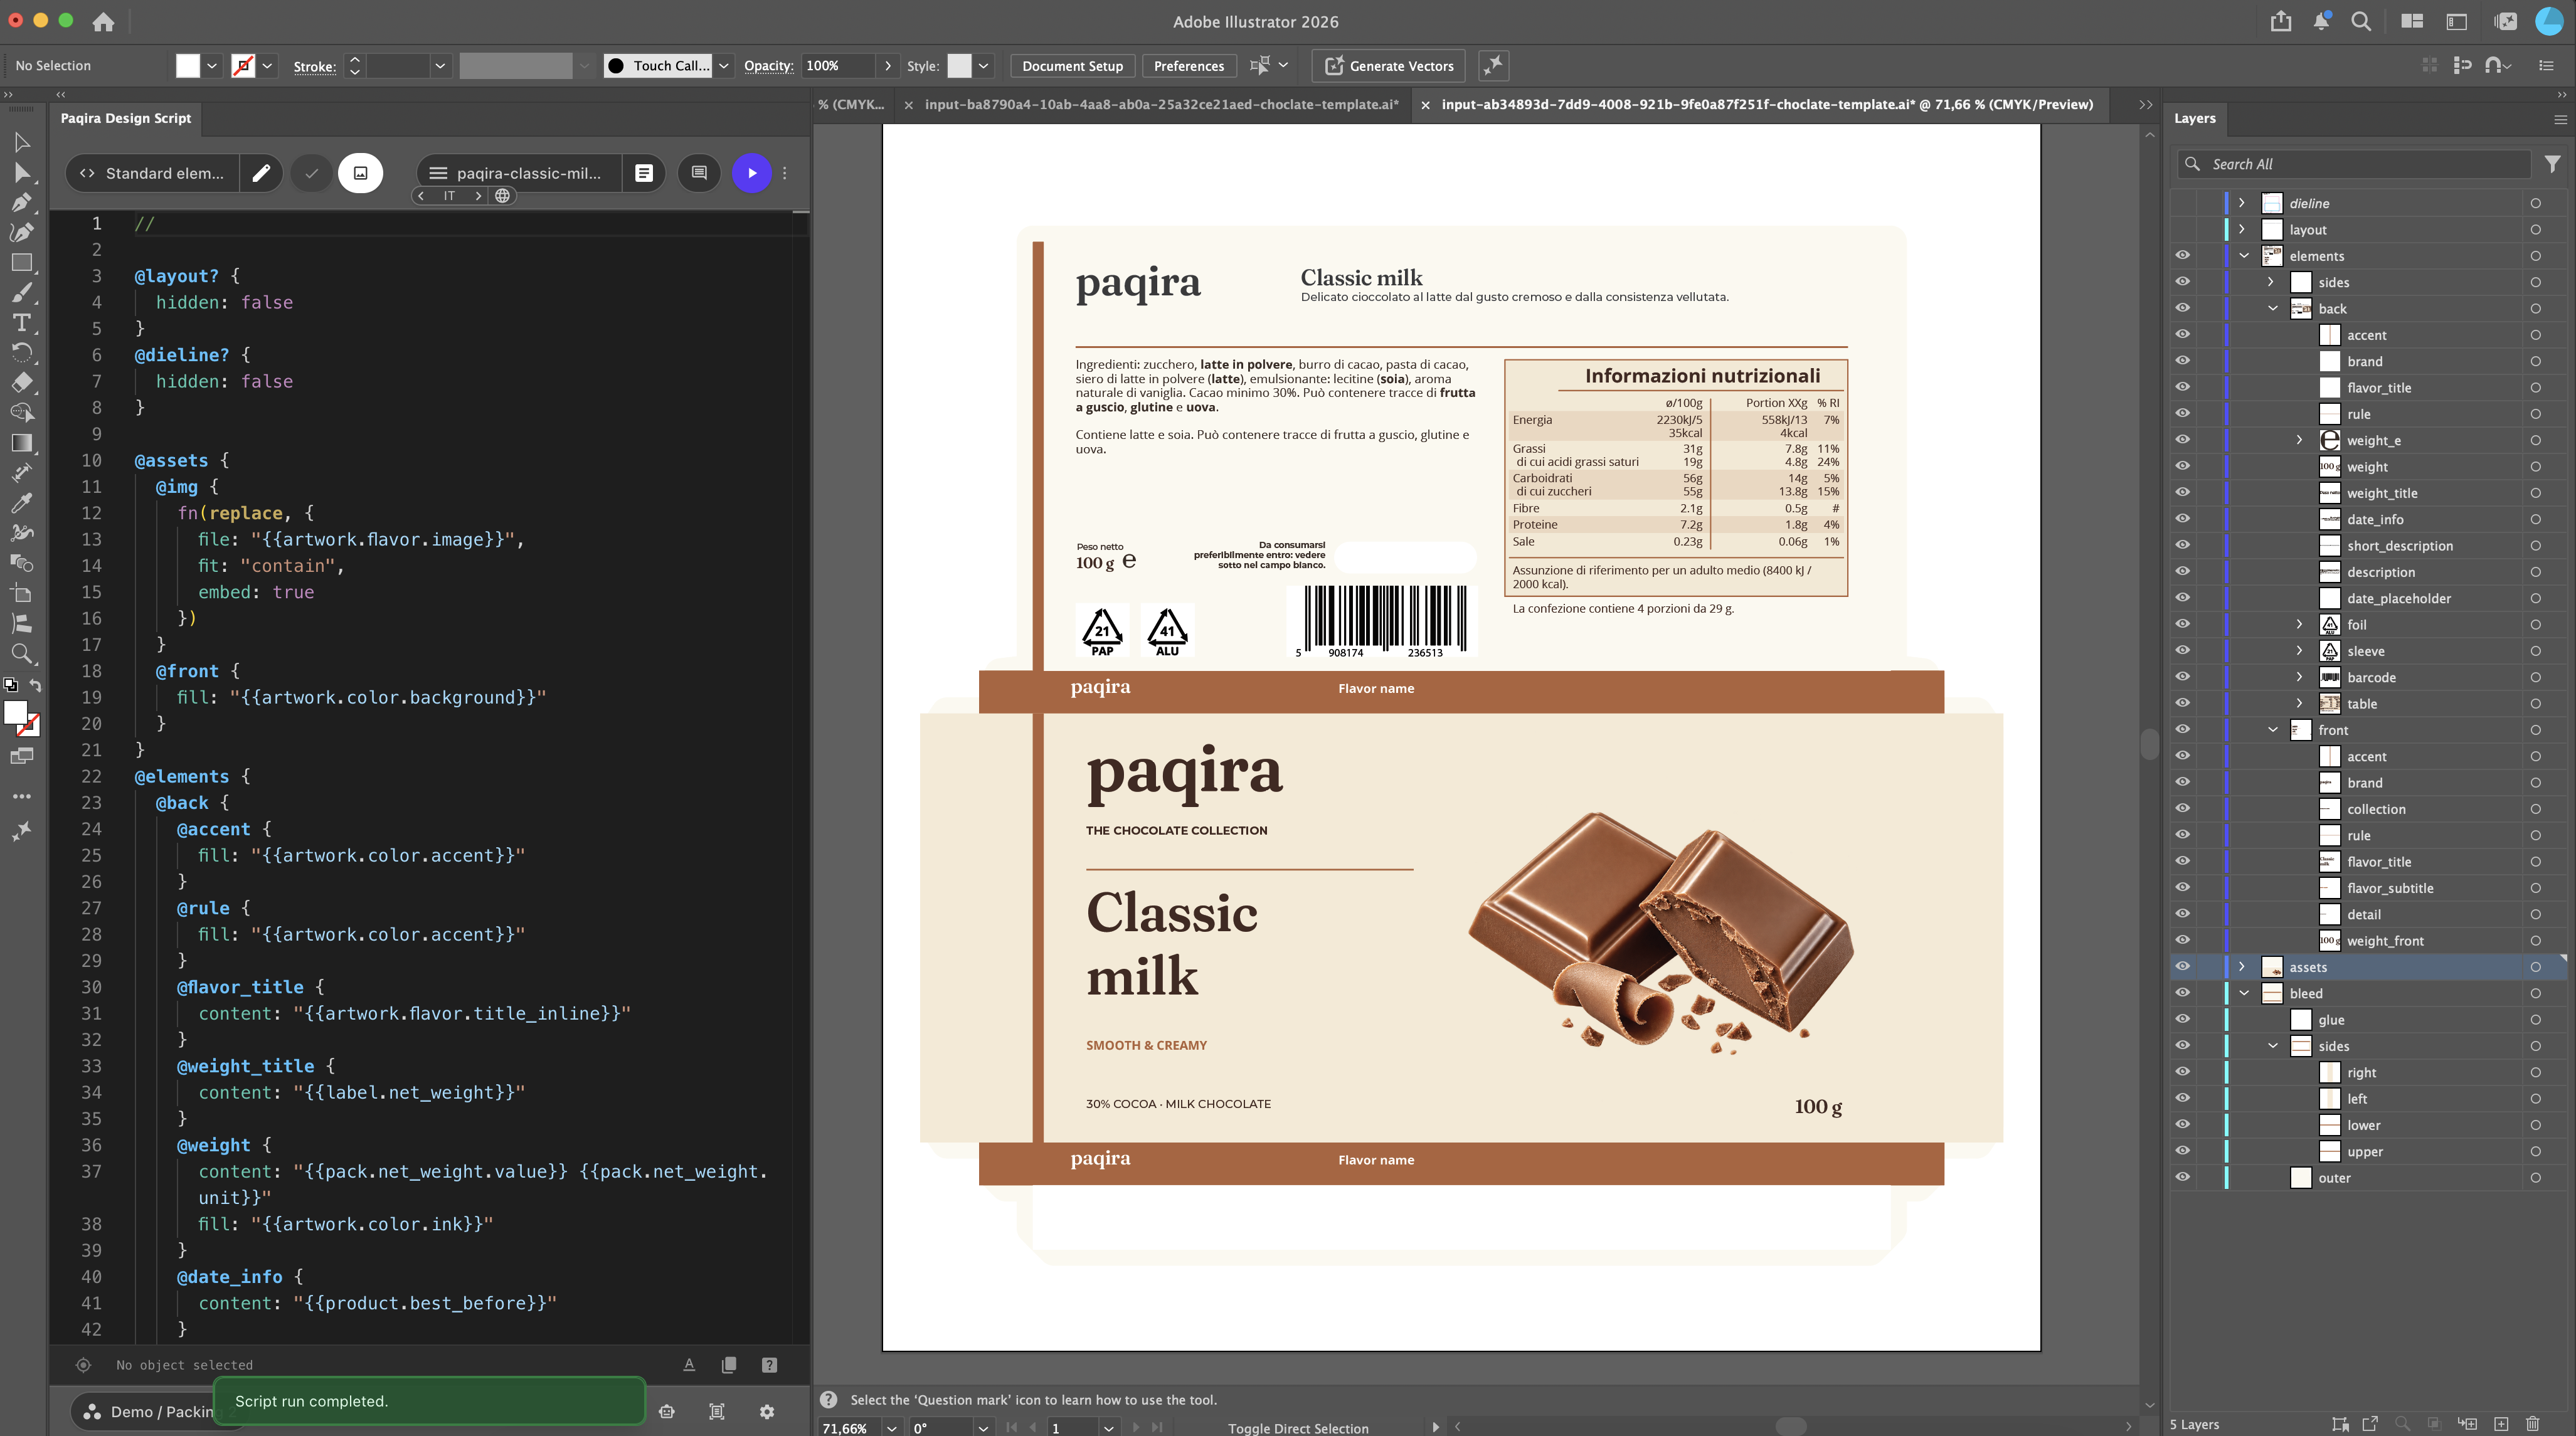This screenshot has width=2576, height=1436.
Task: Click the Document Setup button
Action: coord(1072,66)
